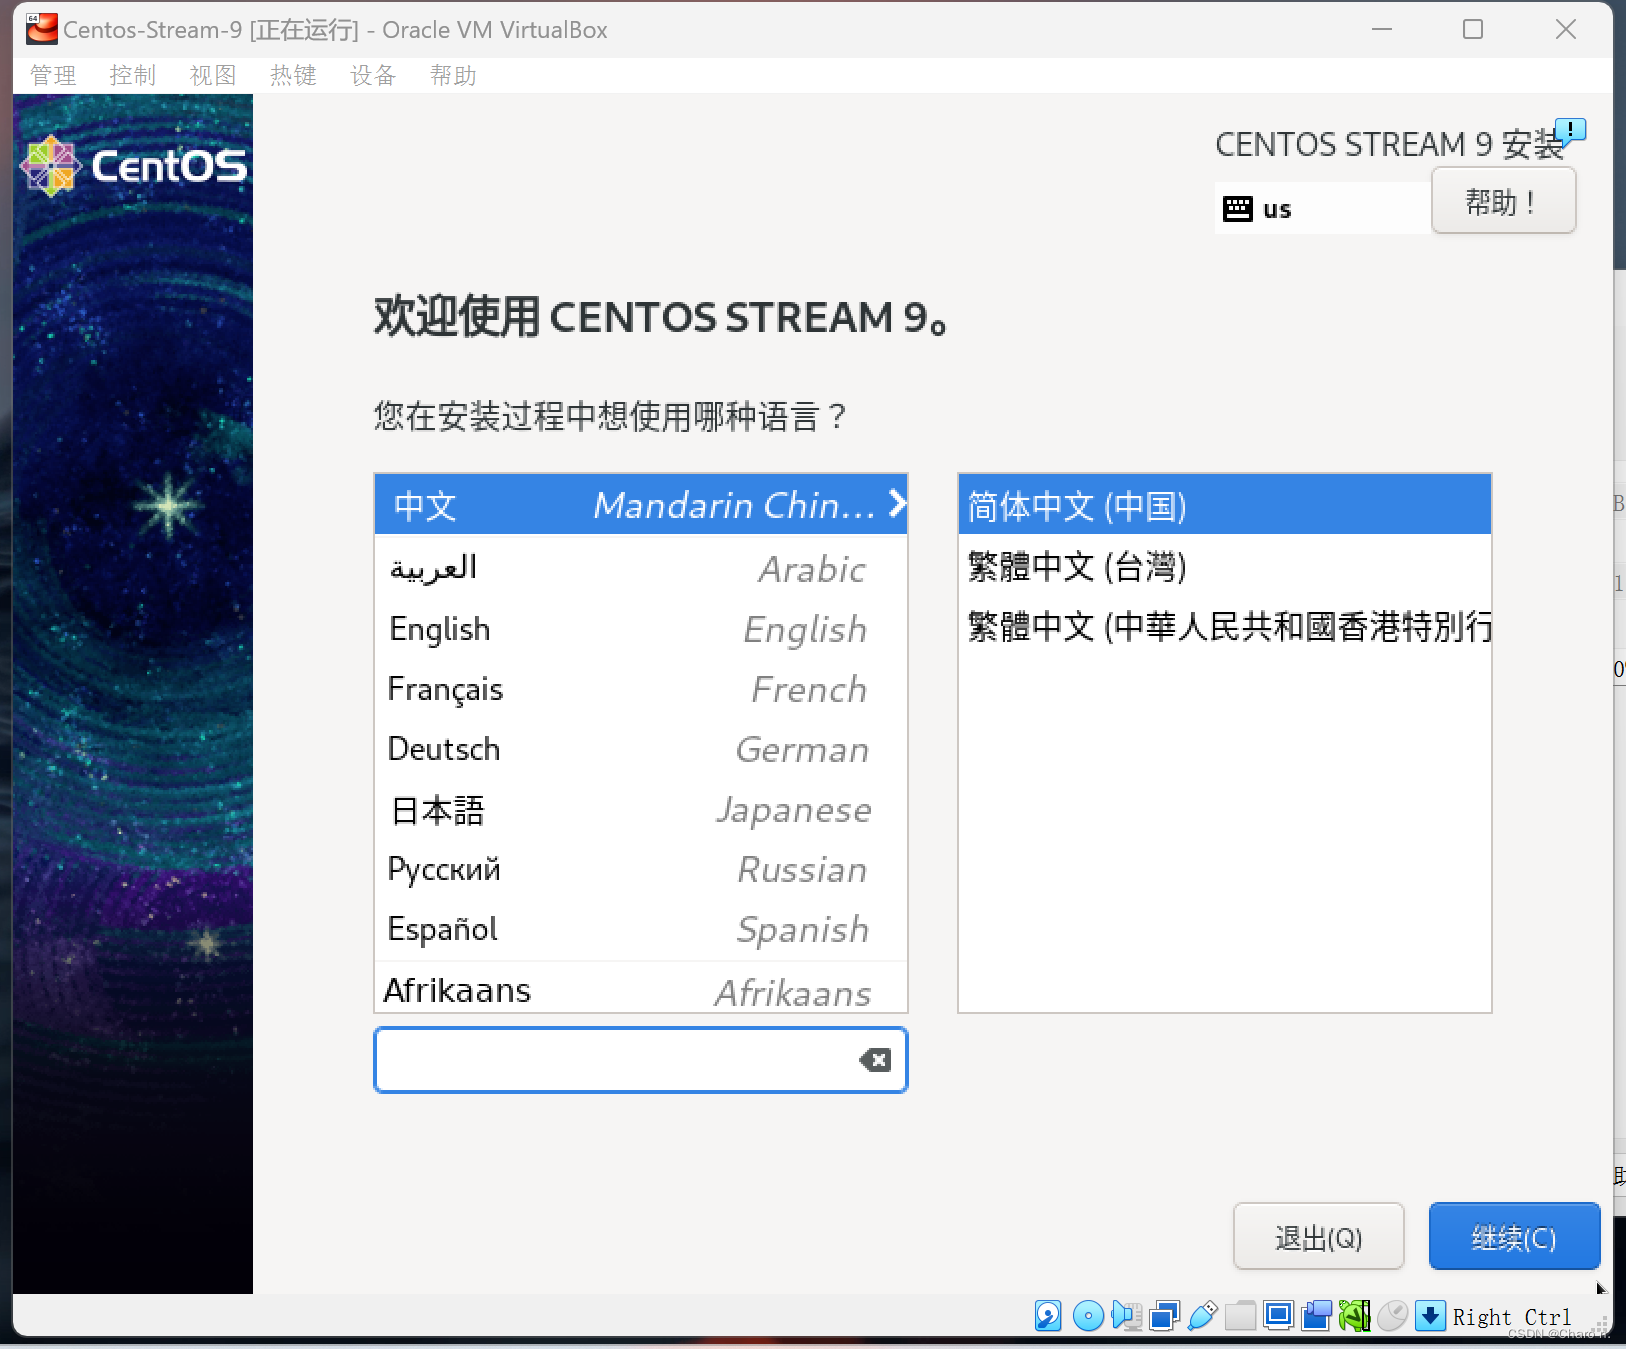The image size is (1626, 1349).
Task: Close the VirtualBox window
Action: [1566, 29]
